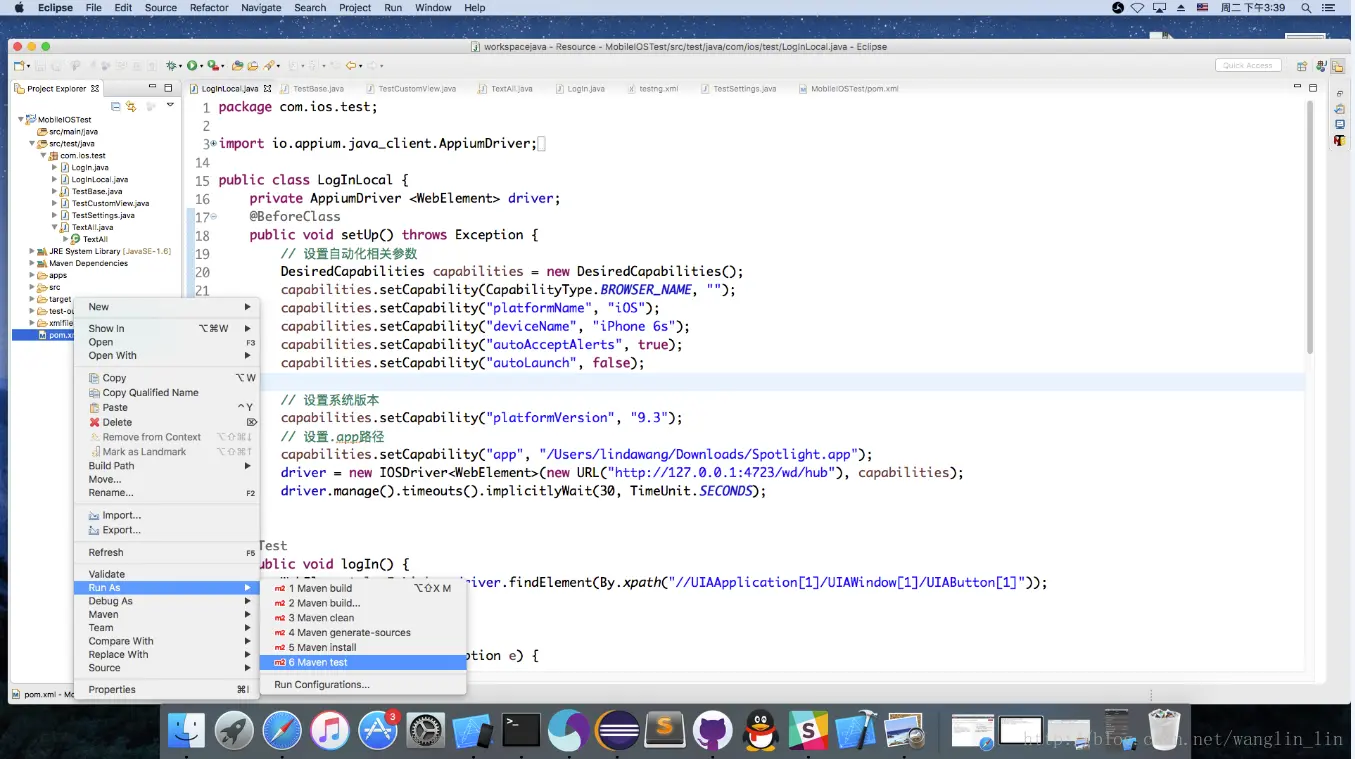The image size is (1355, 759).
Task: Open Project Explorer view menu triangle
Action: coord(170,105)
